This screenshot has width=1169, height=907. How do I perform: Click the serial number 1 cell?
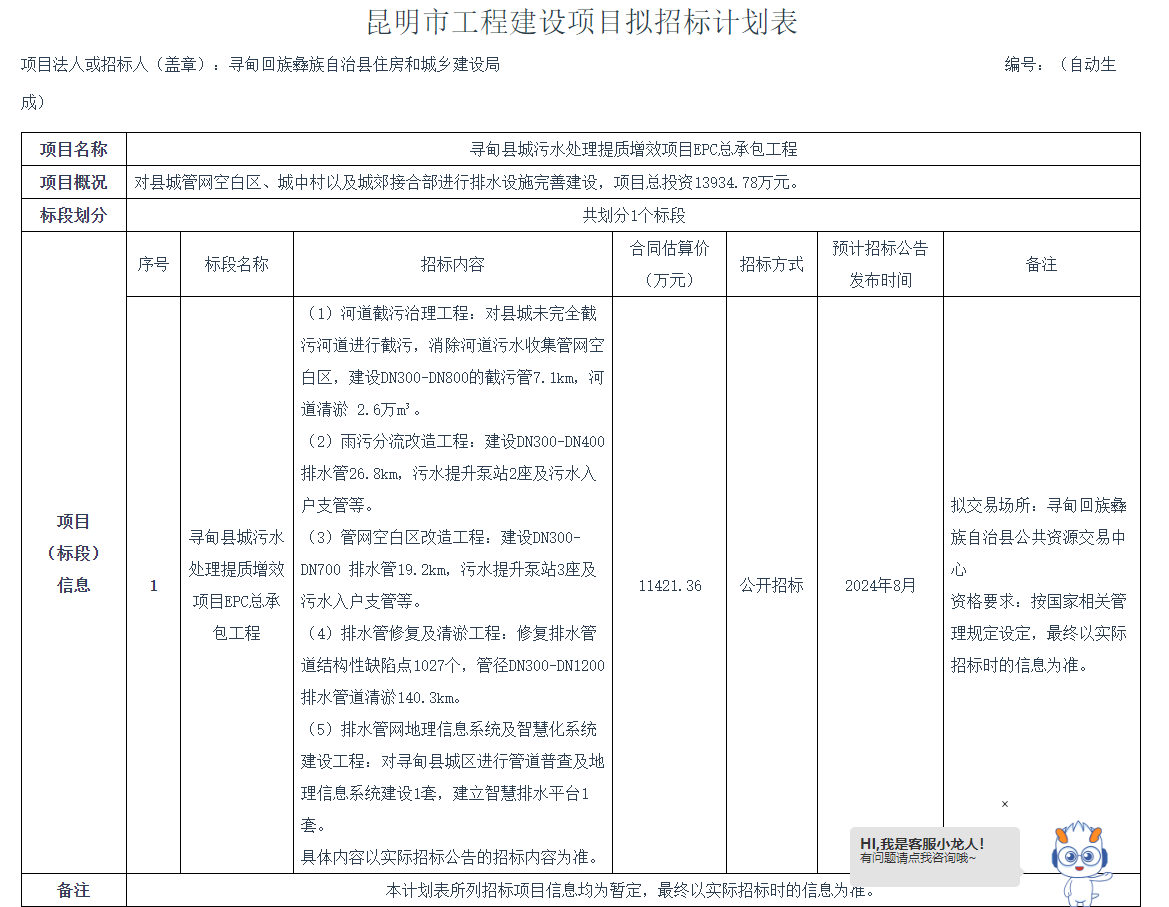(x=154, y=585)
